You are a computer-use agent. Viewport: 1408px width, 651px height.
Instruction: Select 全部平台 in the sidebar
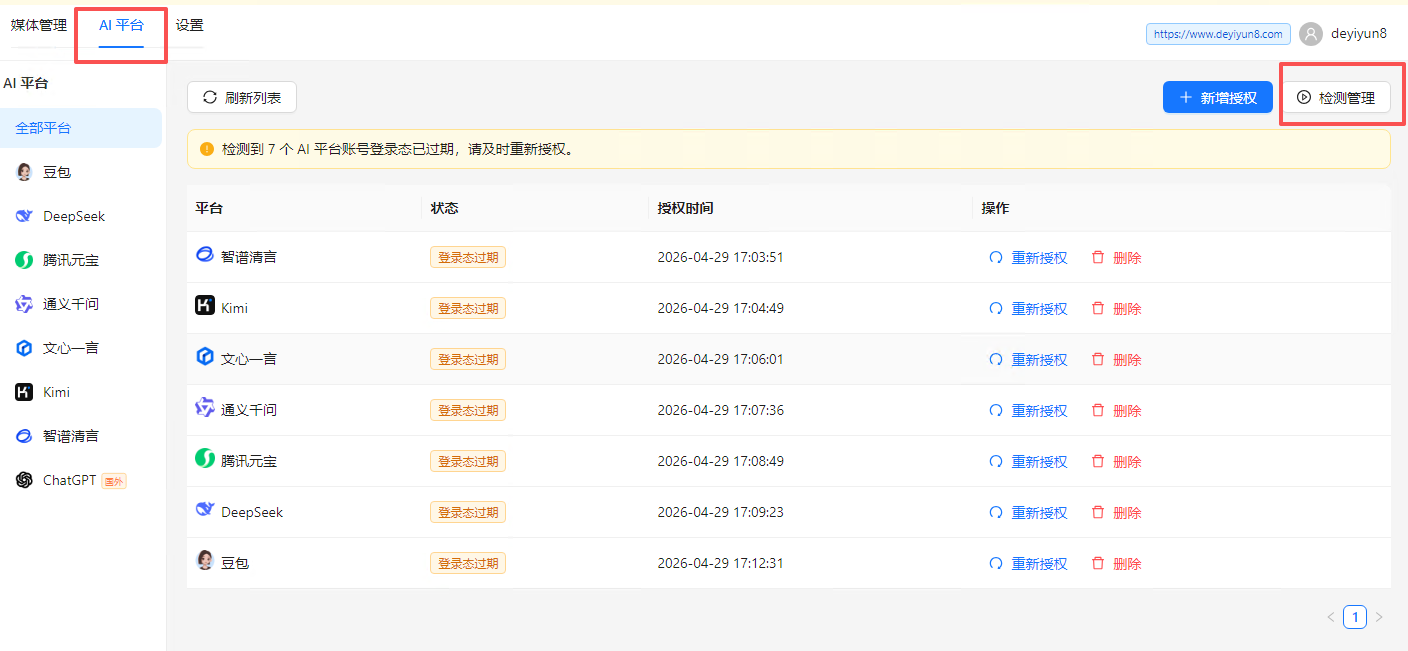point(81,128)
